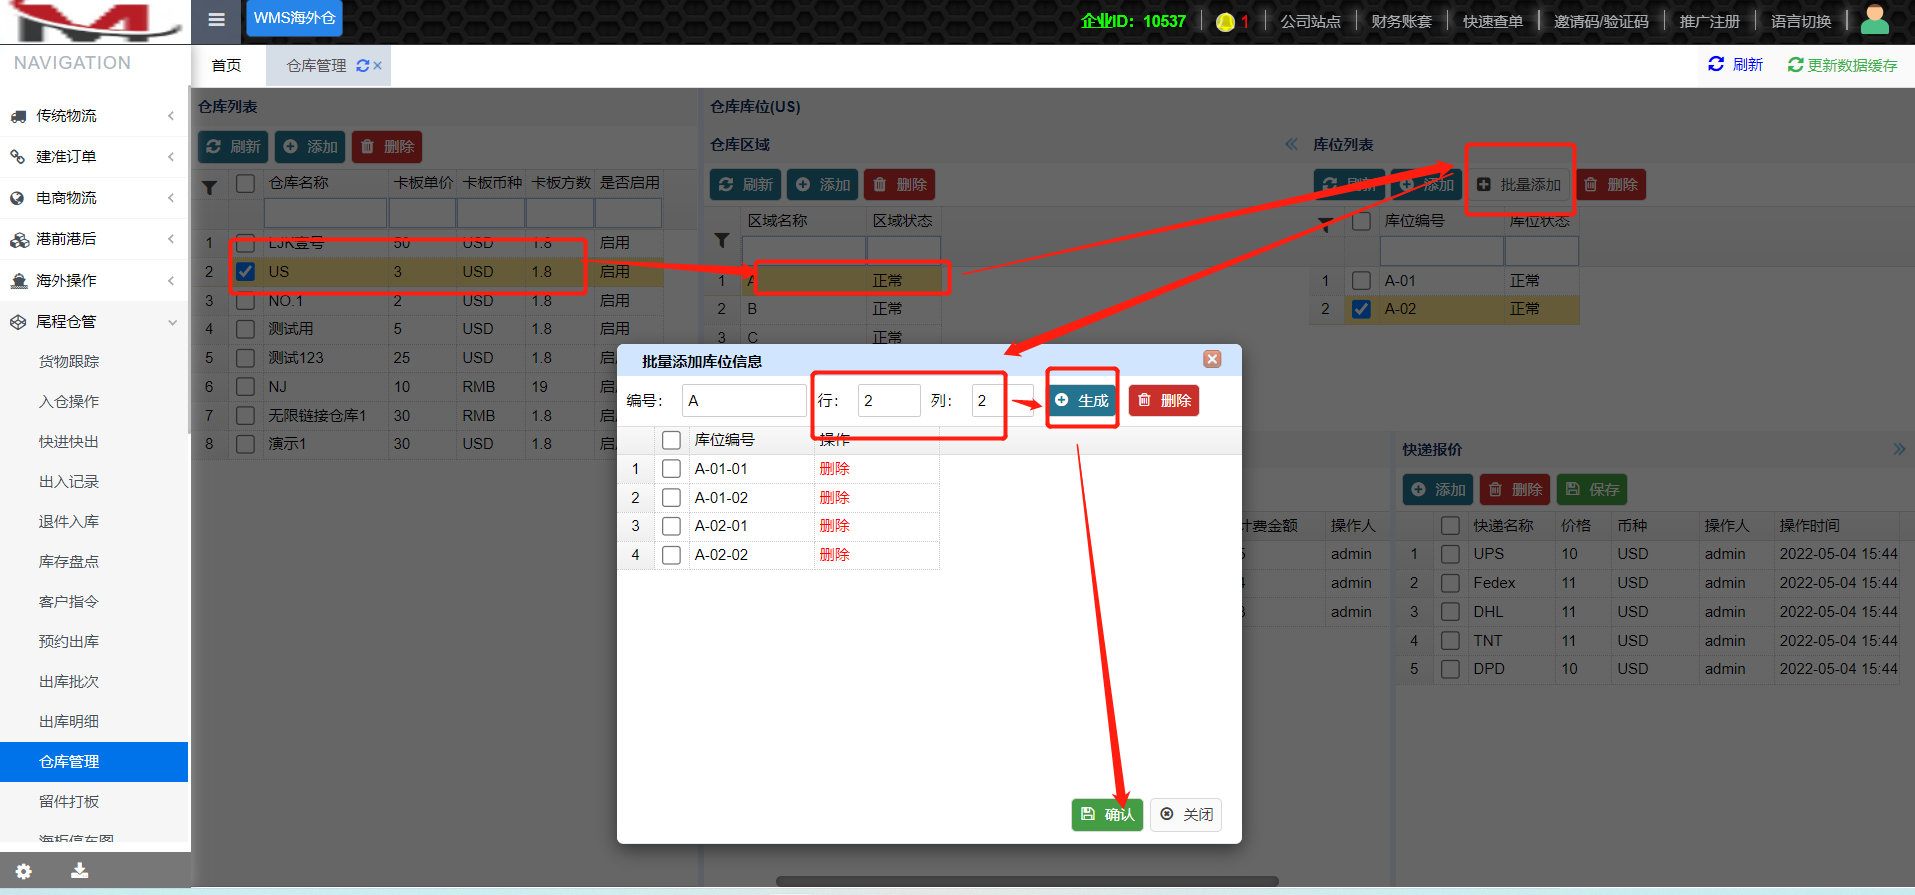Screen dimensions: 1915x895
Task: Click 更新数据缓存 link at top right
Action: tap(1843, 65)
